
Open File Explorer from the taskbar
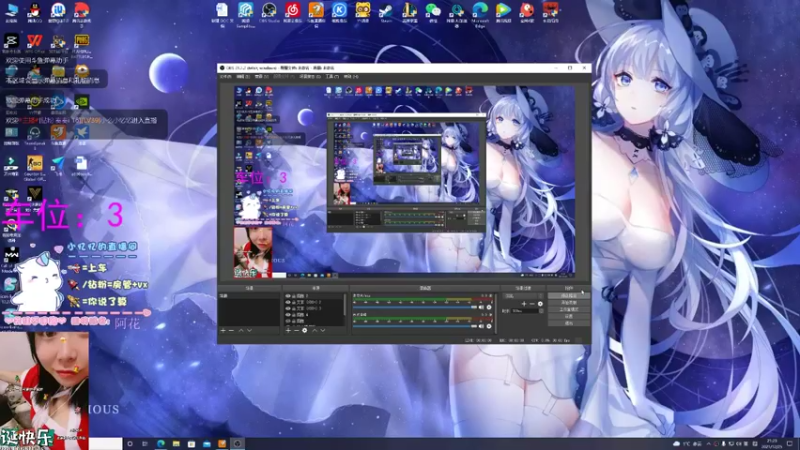176,443
